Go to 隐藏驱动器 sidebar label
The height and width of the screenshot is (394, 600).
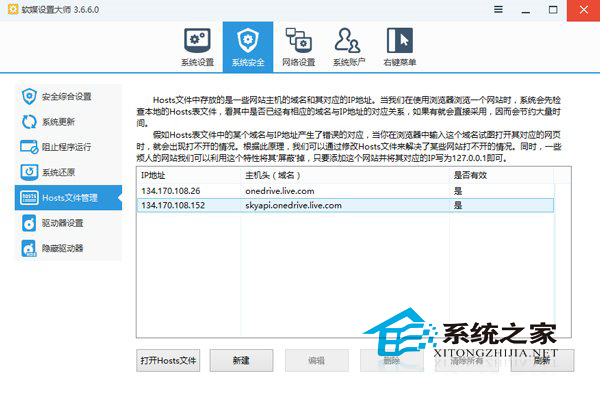[62, 248]
